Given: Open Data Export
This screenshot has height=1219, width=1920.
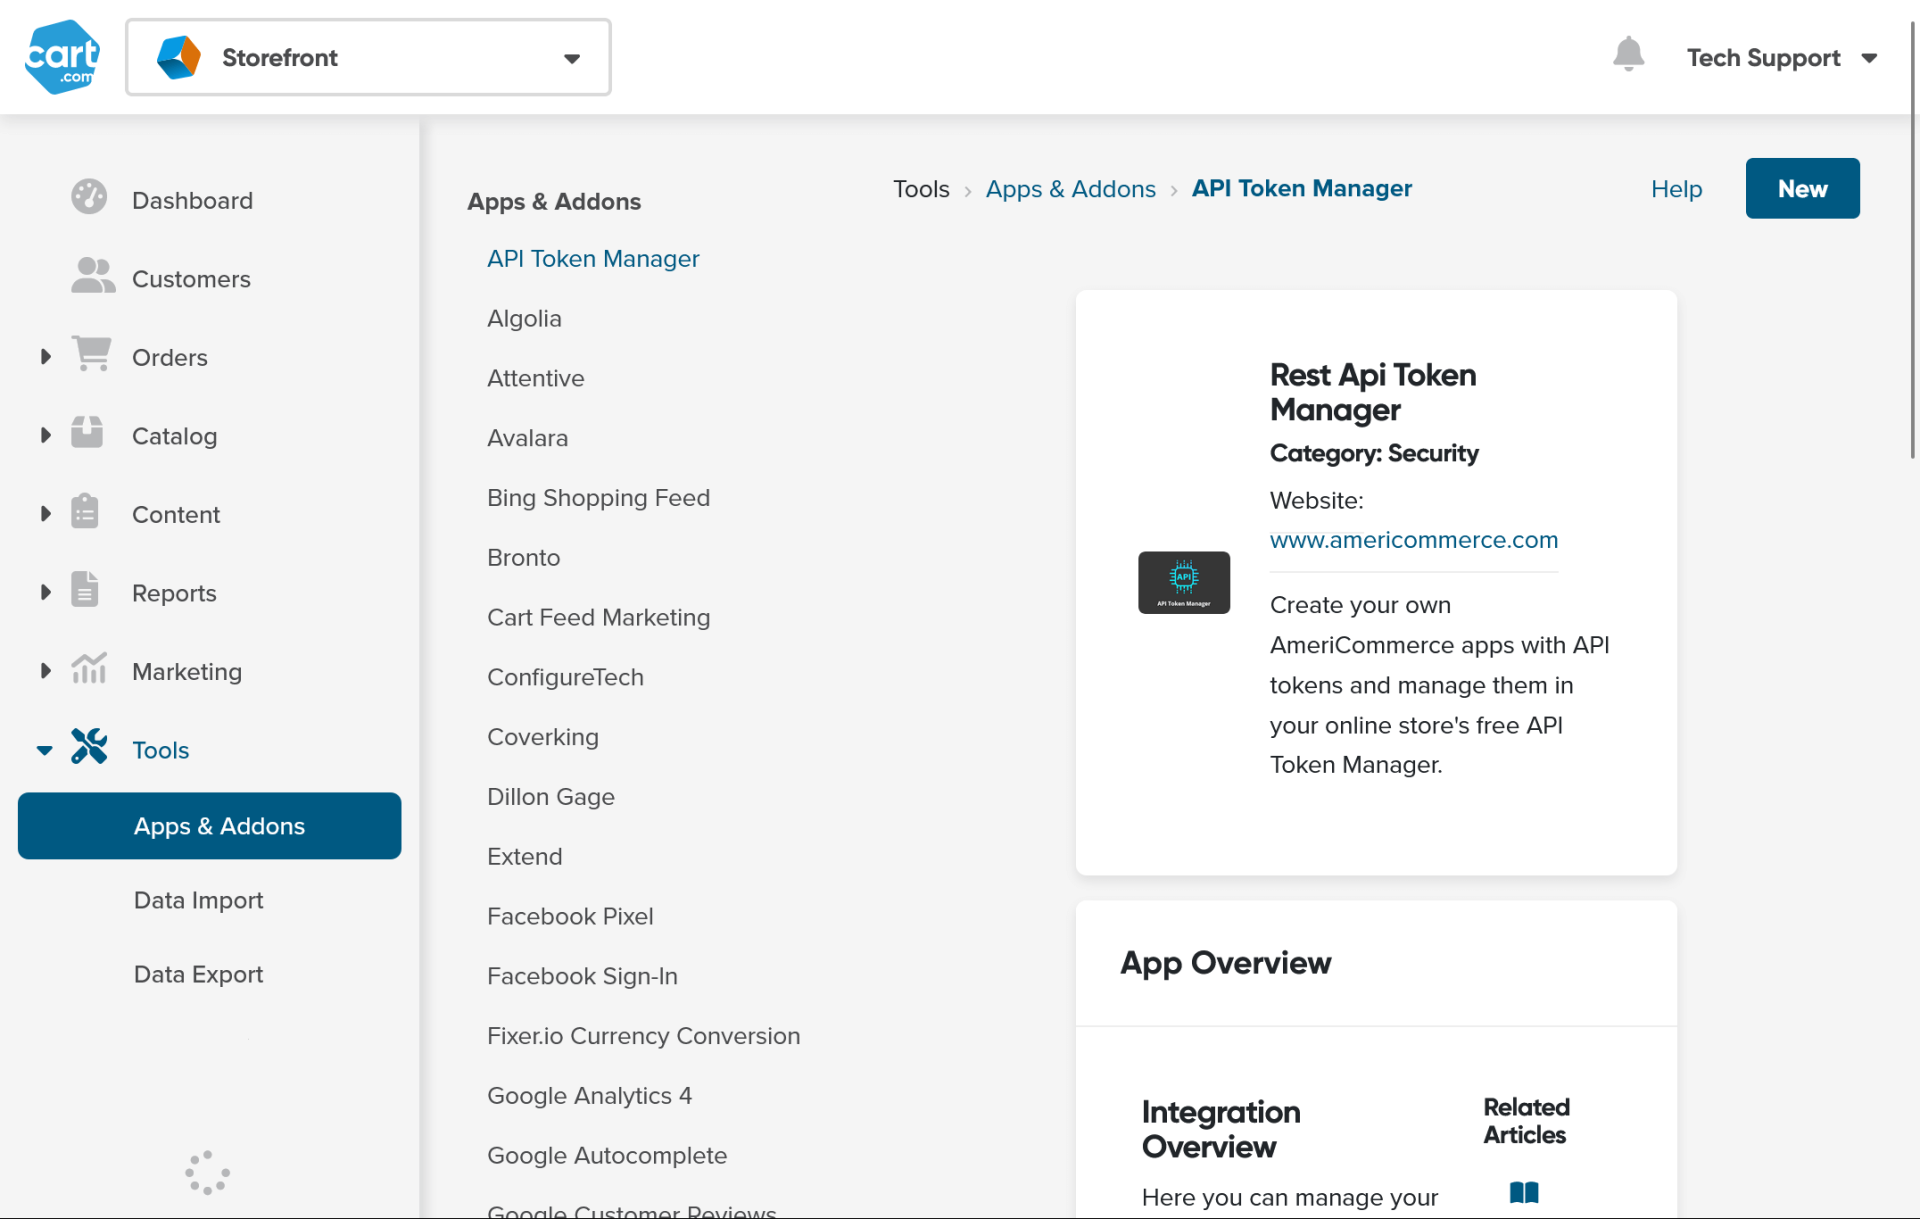Looking at the screenshot, I should (x=198, y=974).
